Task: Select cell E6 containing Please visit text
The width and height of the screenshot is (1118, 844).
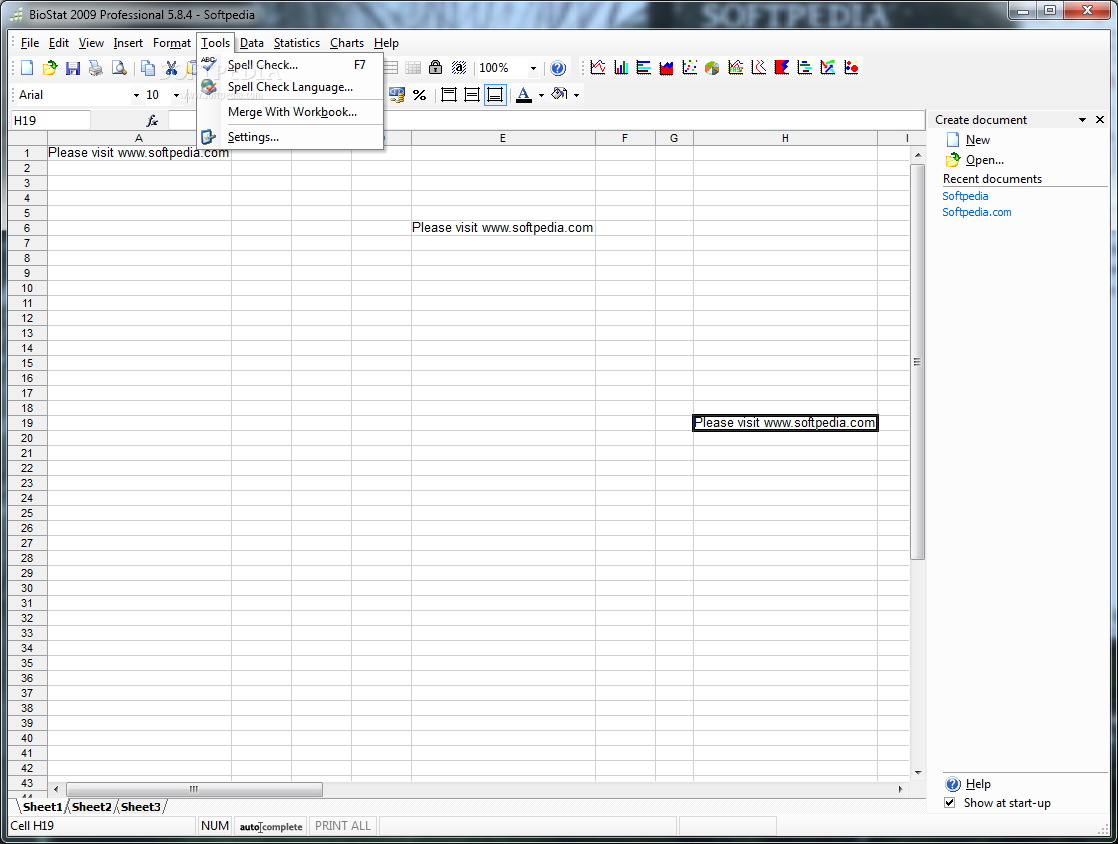Action: (503, 227)
